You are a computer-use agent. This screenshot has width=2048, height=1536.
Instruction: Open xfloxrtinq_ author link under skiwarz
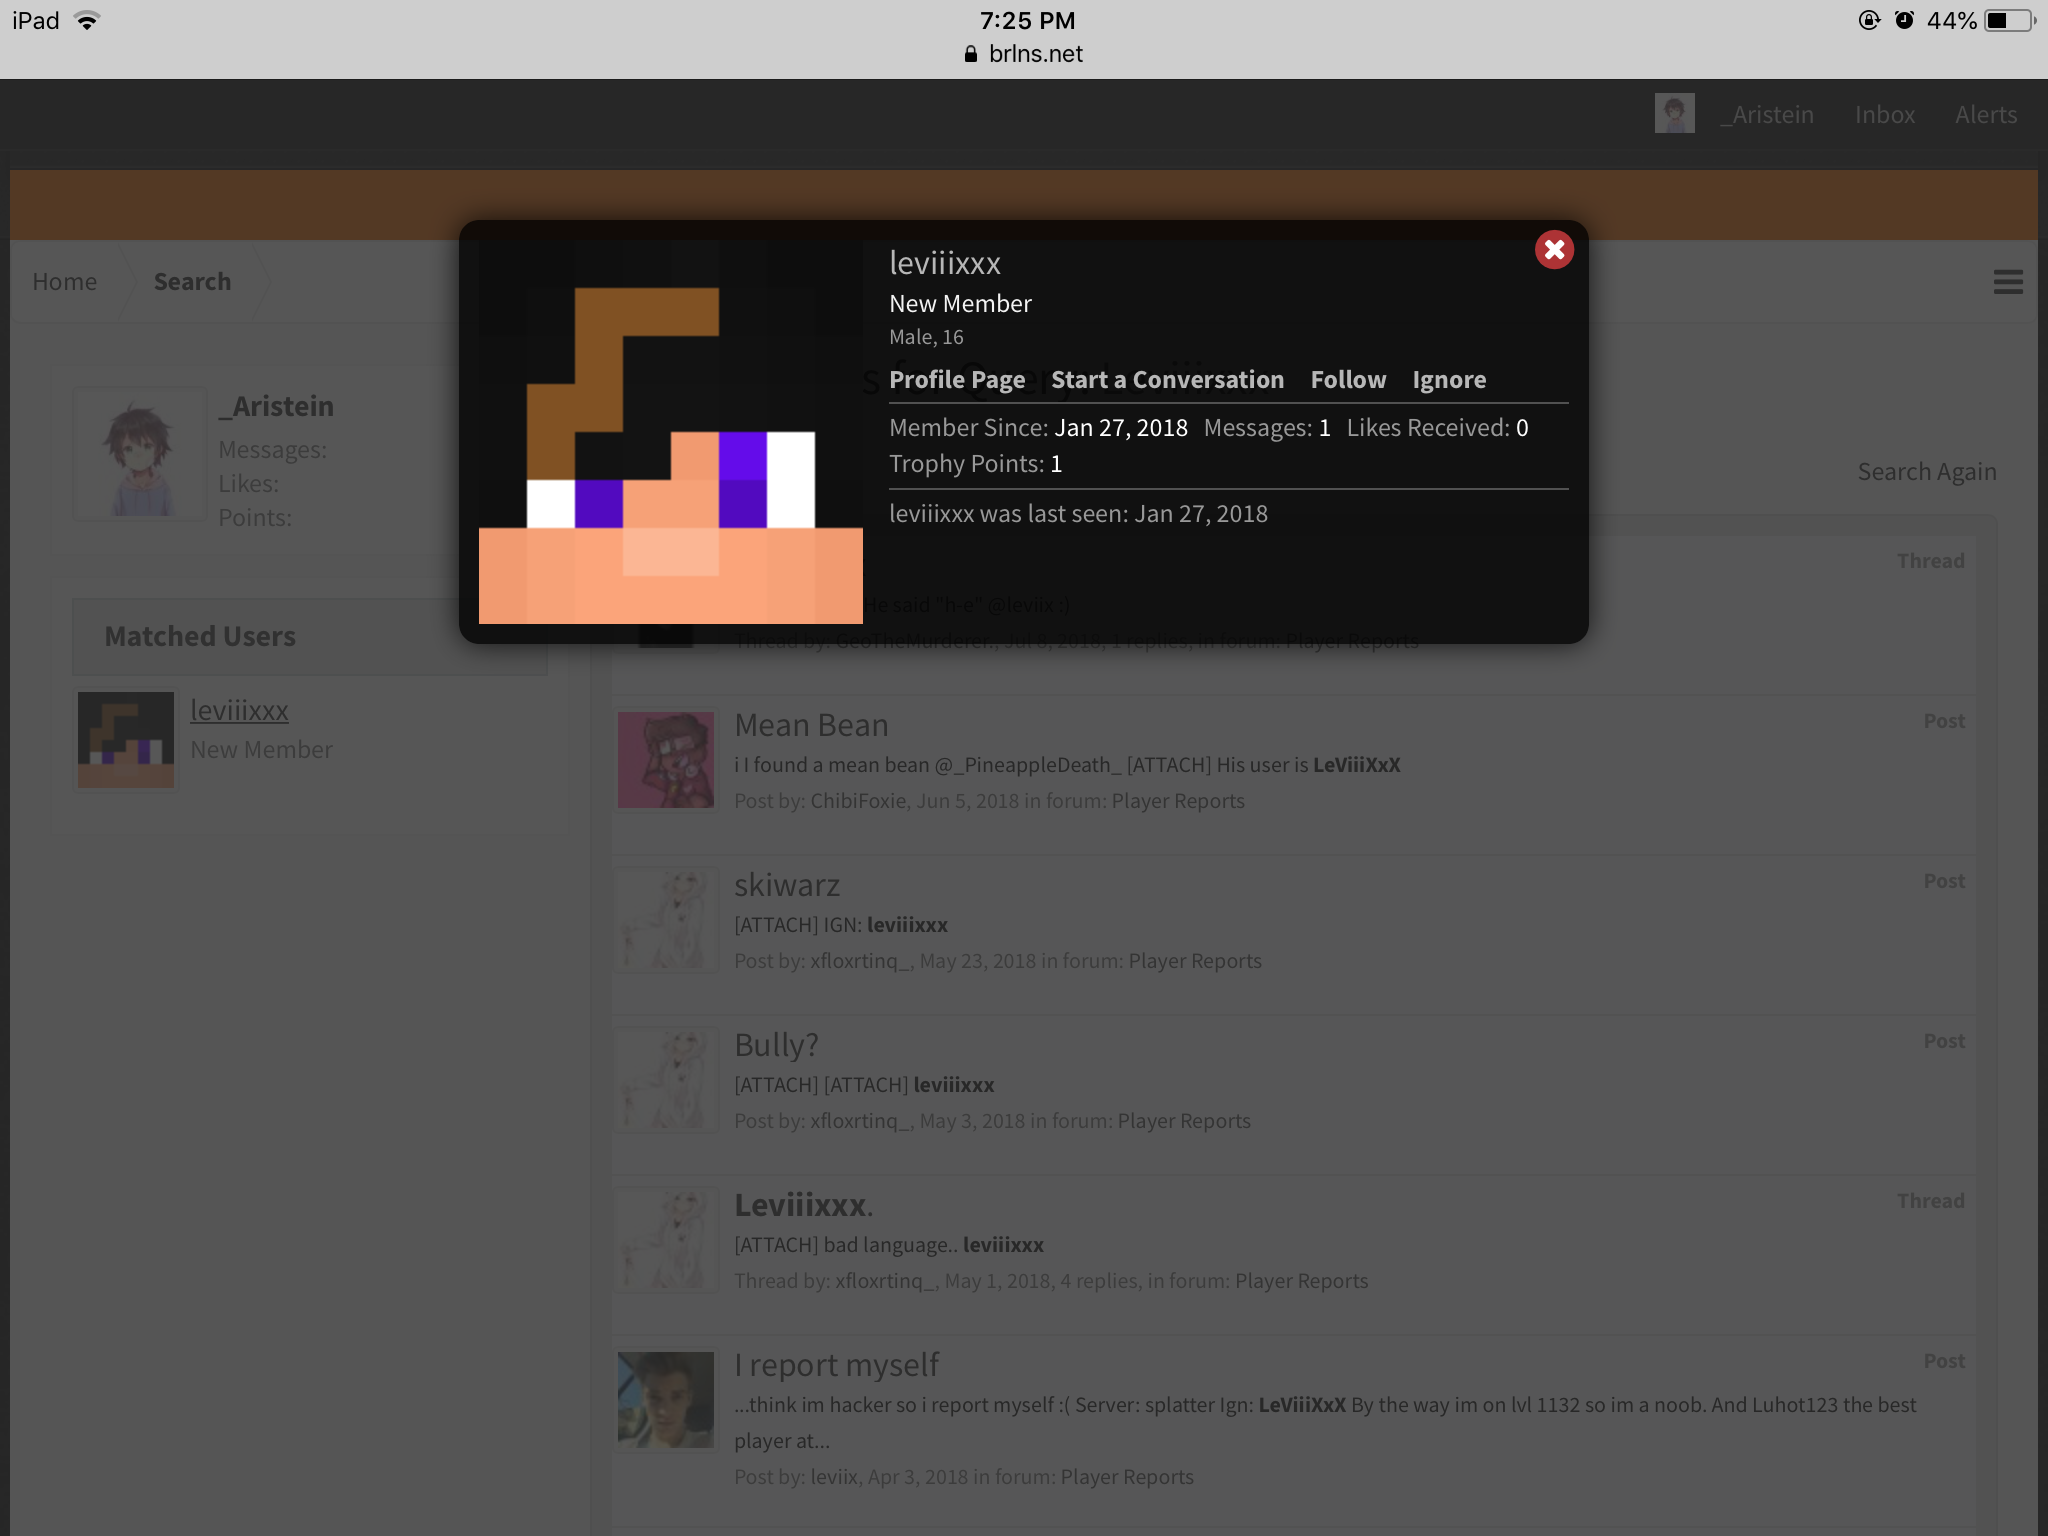click(x=860, y=961)
